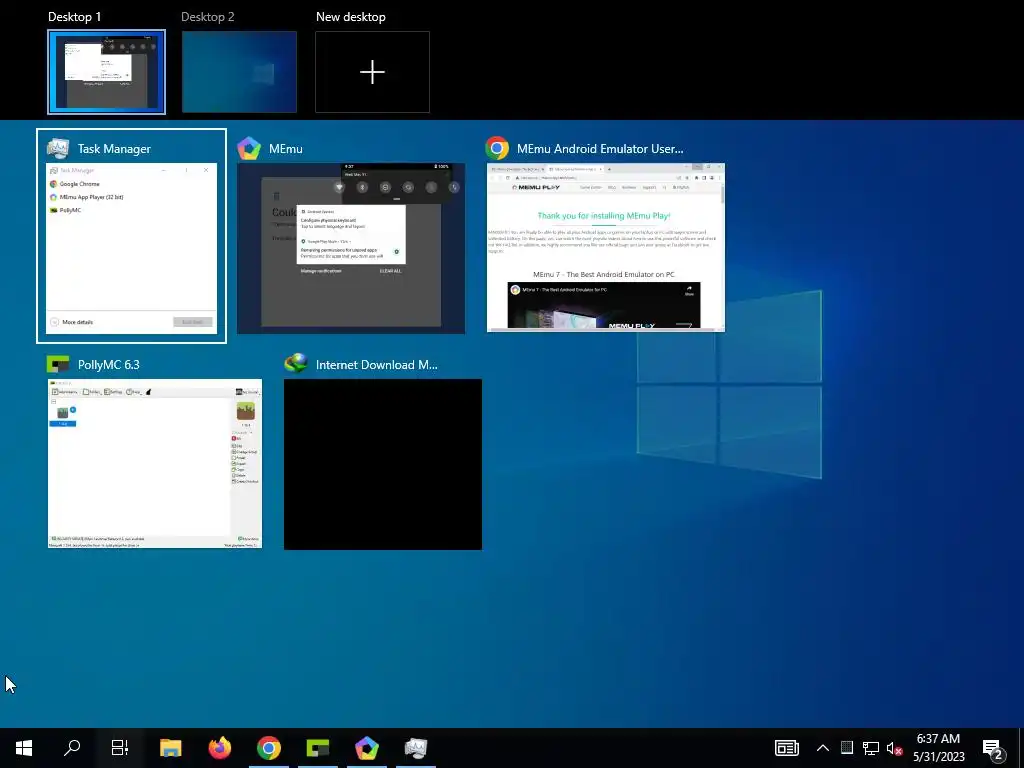The width and height of the screenshot is (1024, 768).
Task: Open File Explorer from the taskbar
Action: click(x=170, y=748)
